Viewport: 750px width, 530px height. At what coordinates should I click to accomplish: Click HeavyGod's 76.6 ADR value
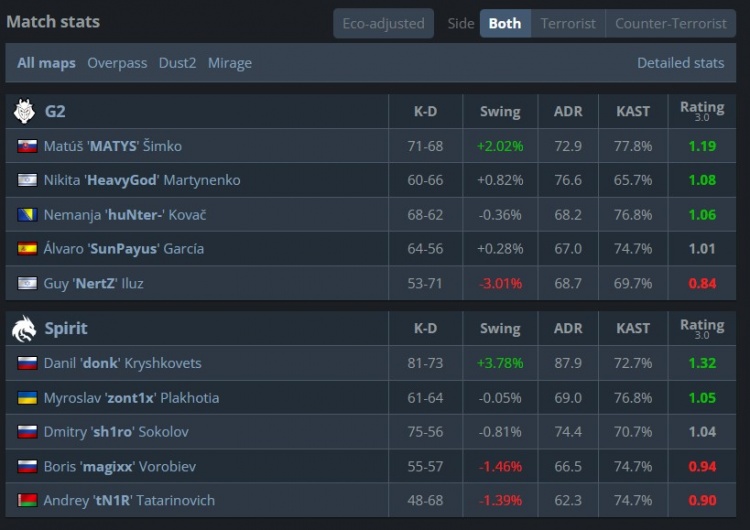[x=568, y=180]
